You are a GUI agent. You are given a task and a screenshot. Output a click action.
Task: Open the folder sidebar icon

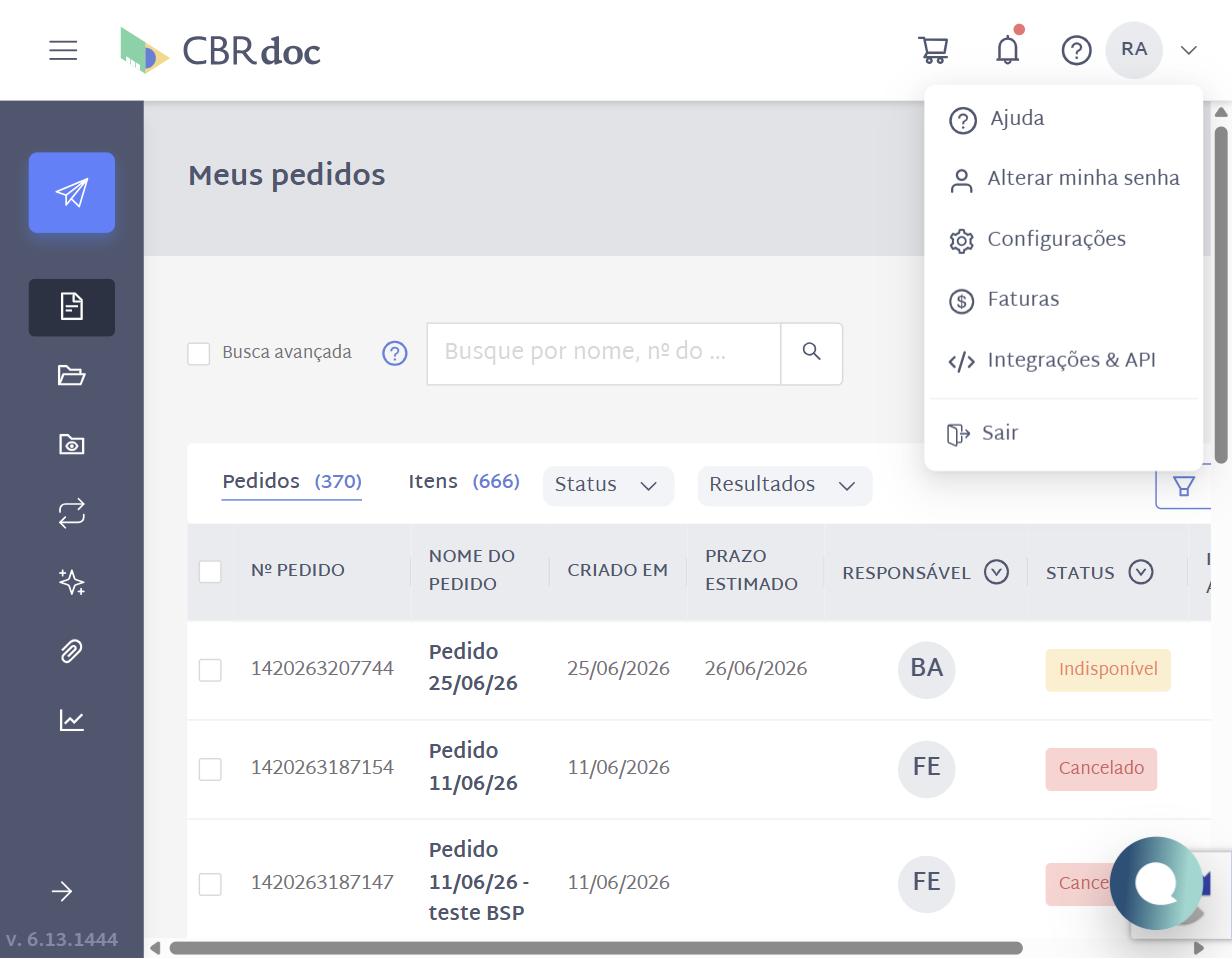[72, 376]
